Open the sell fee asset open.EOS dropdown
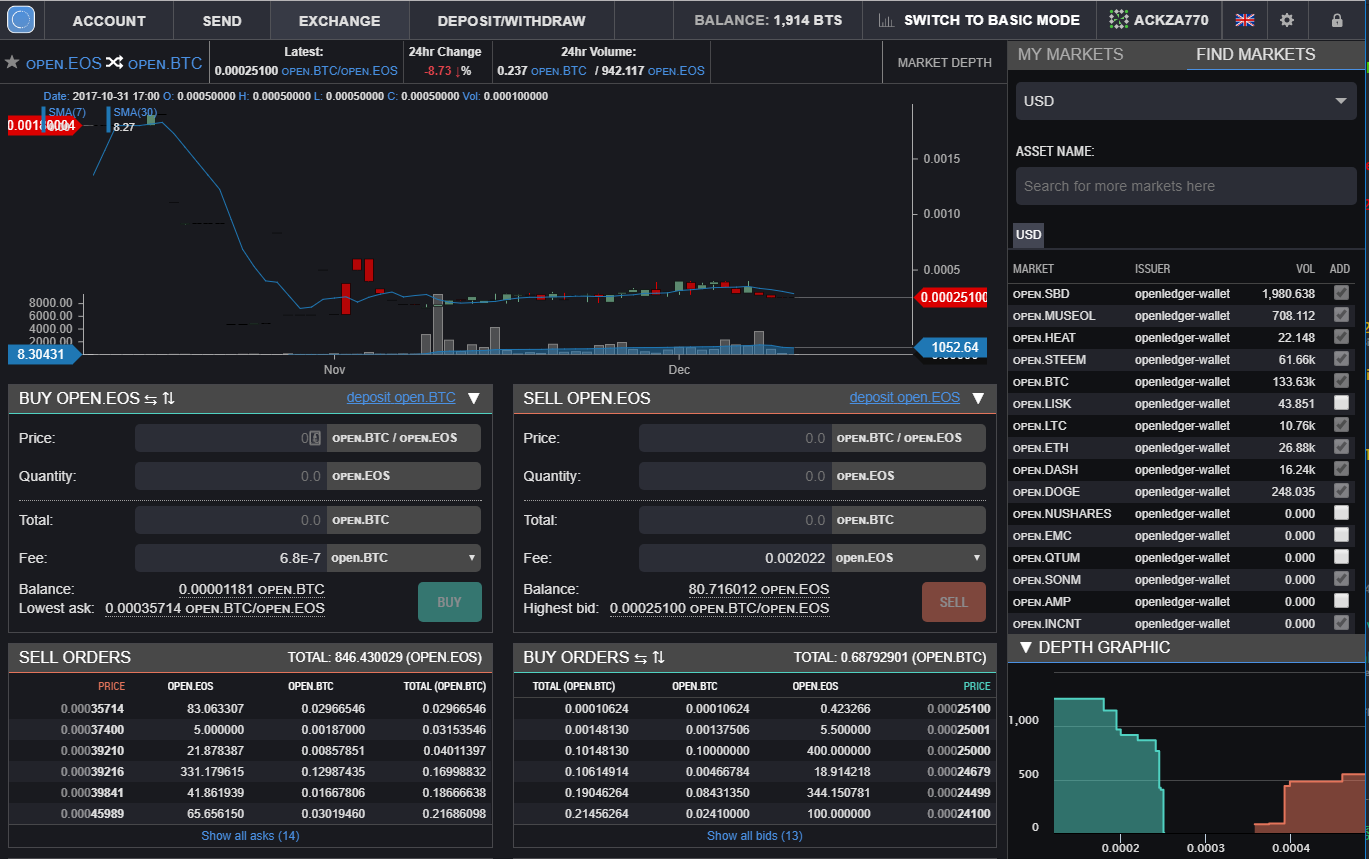Screen dimensions: 1369x859 [908, 558]
